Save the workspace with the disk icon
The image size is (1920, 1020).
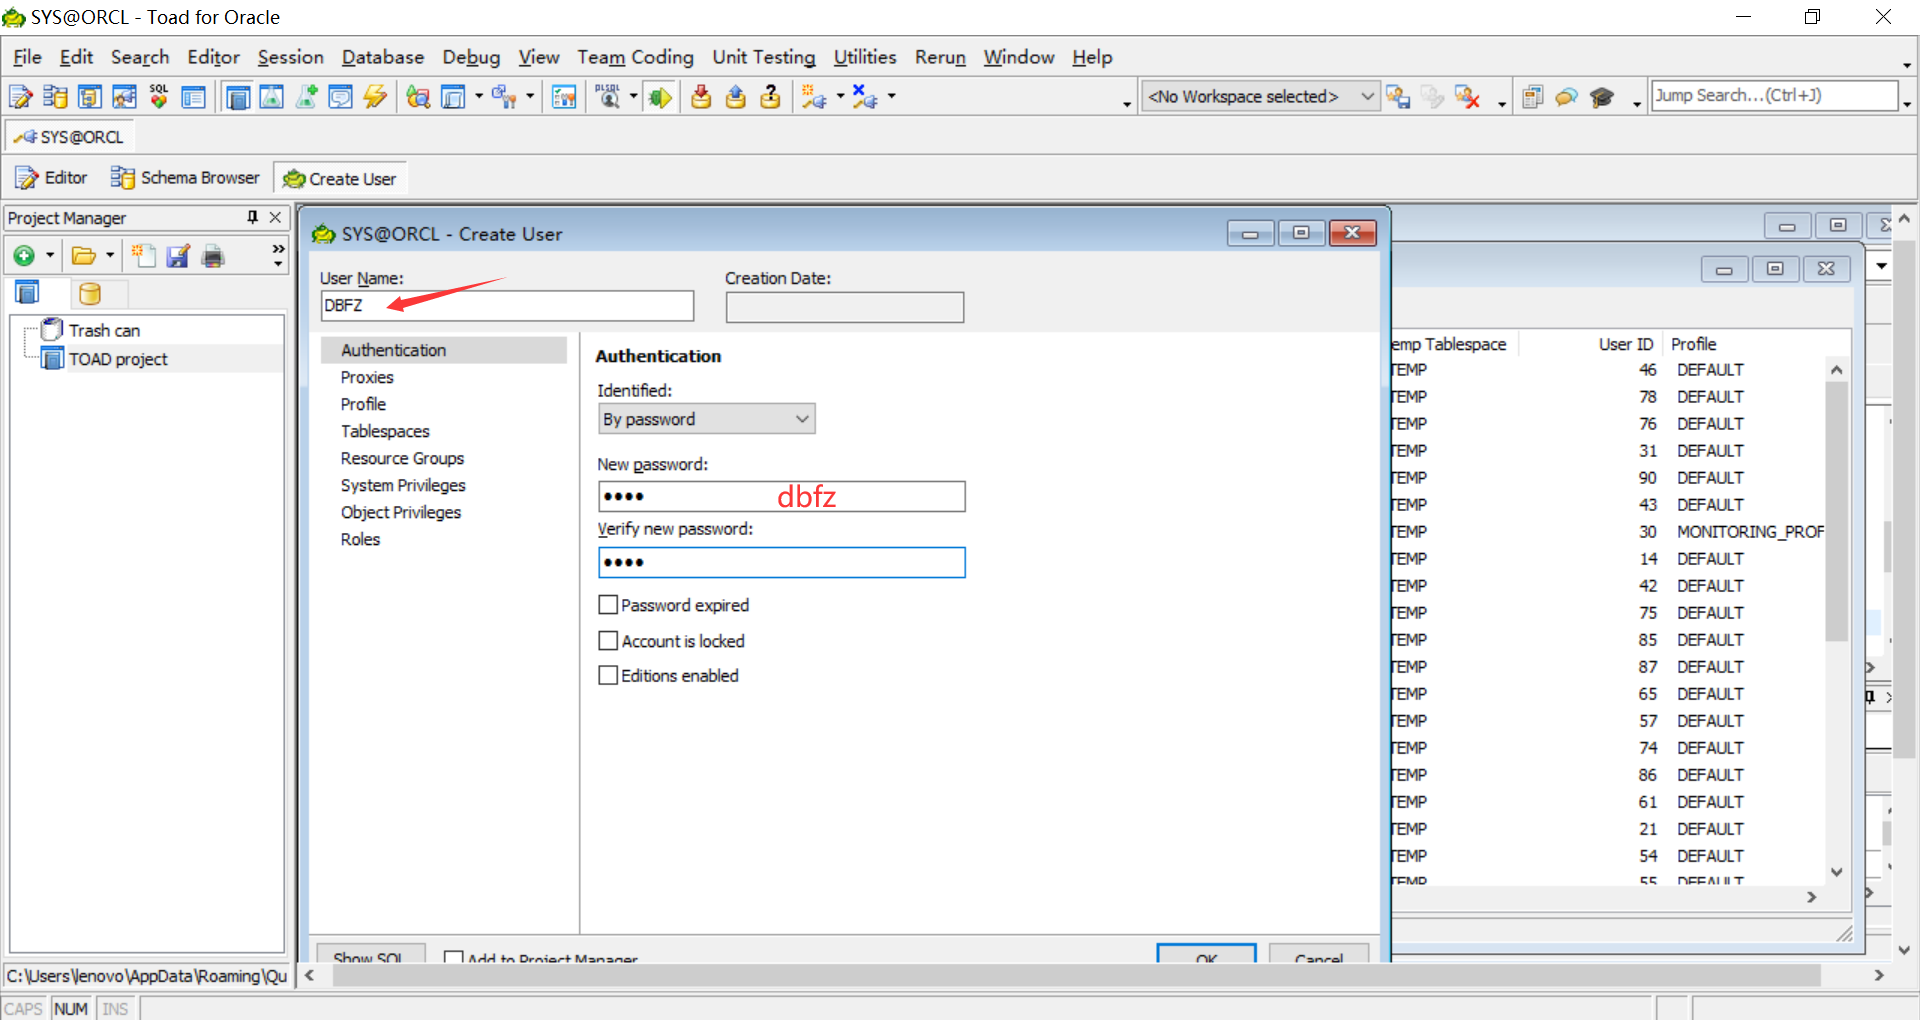point(1399,97)
